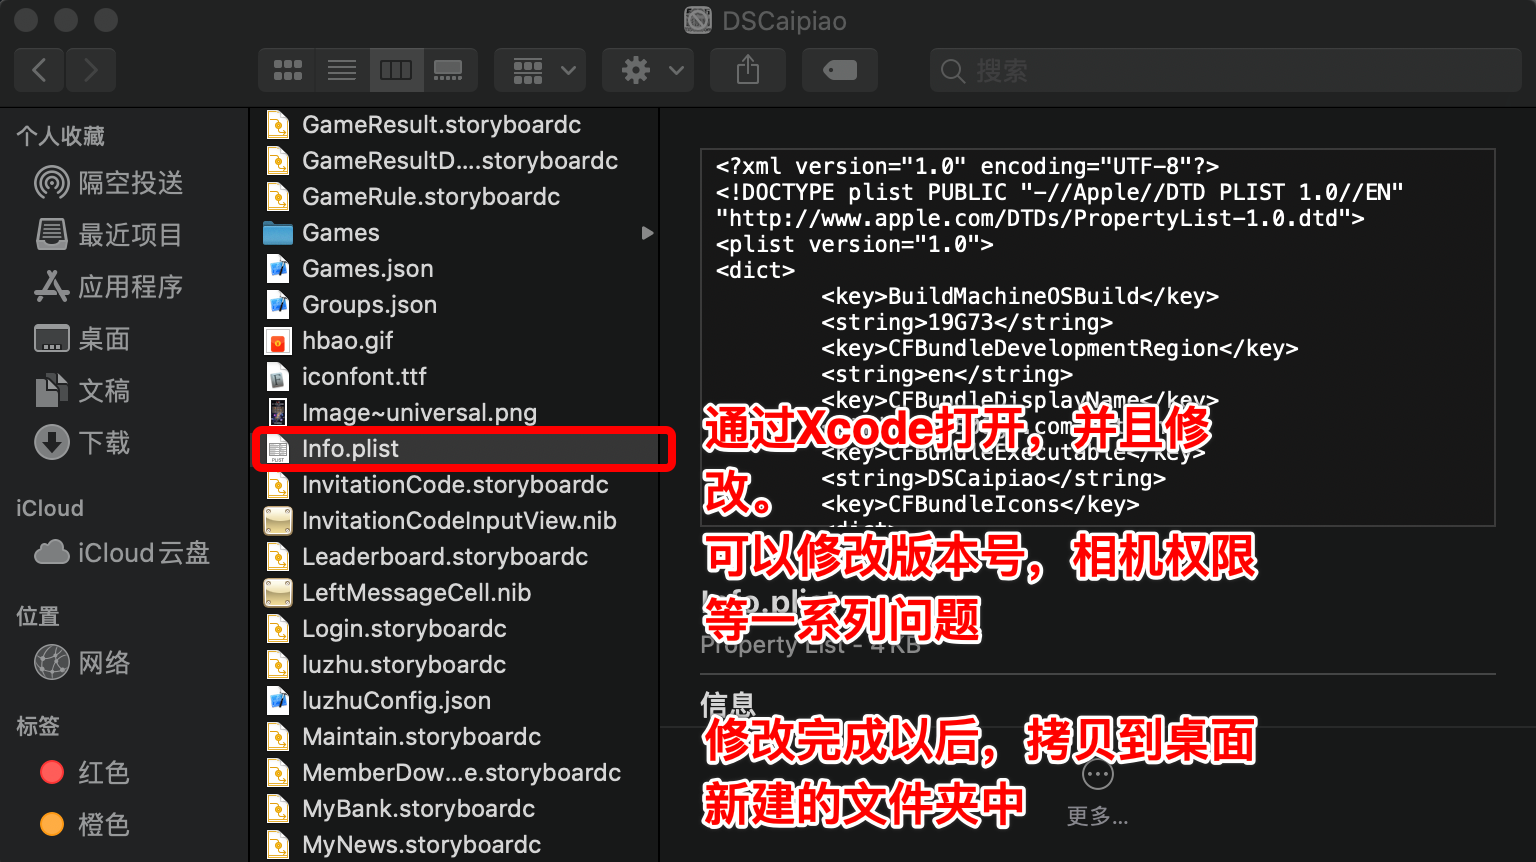
Task: Open the Share button in the toolbar
Action: [x=747, y=70]
